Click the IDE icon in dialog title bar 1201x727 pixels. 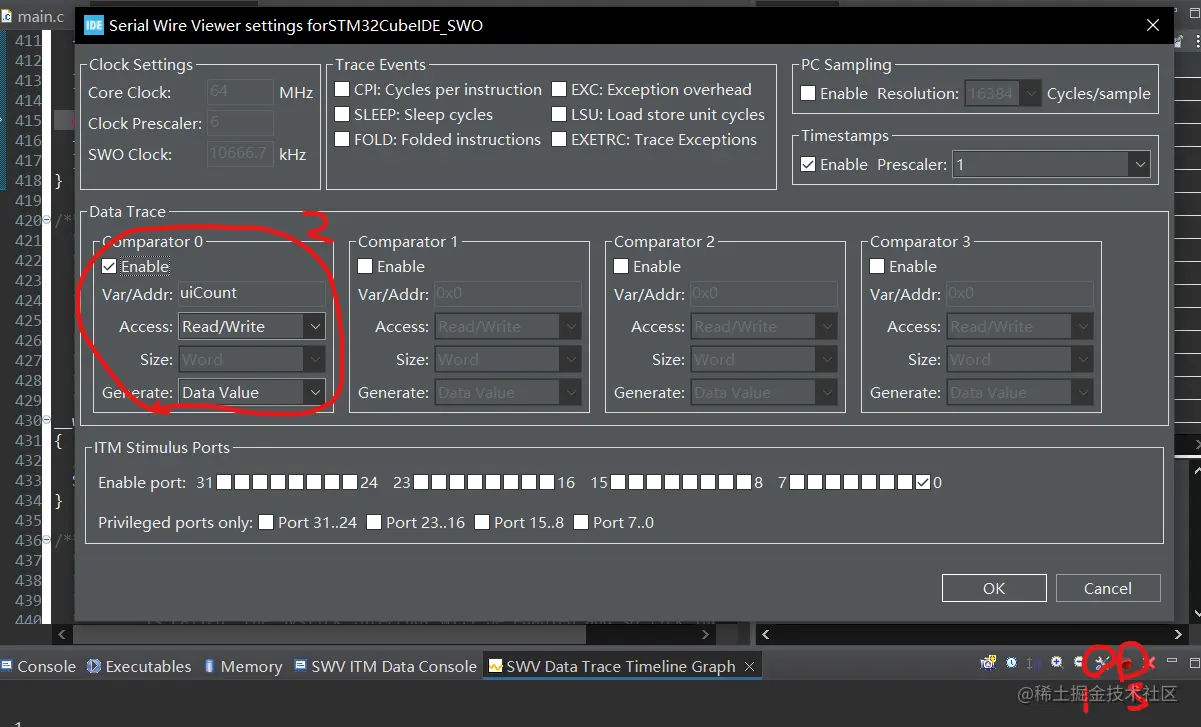coord(93,26)
